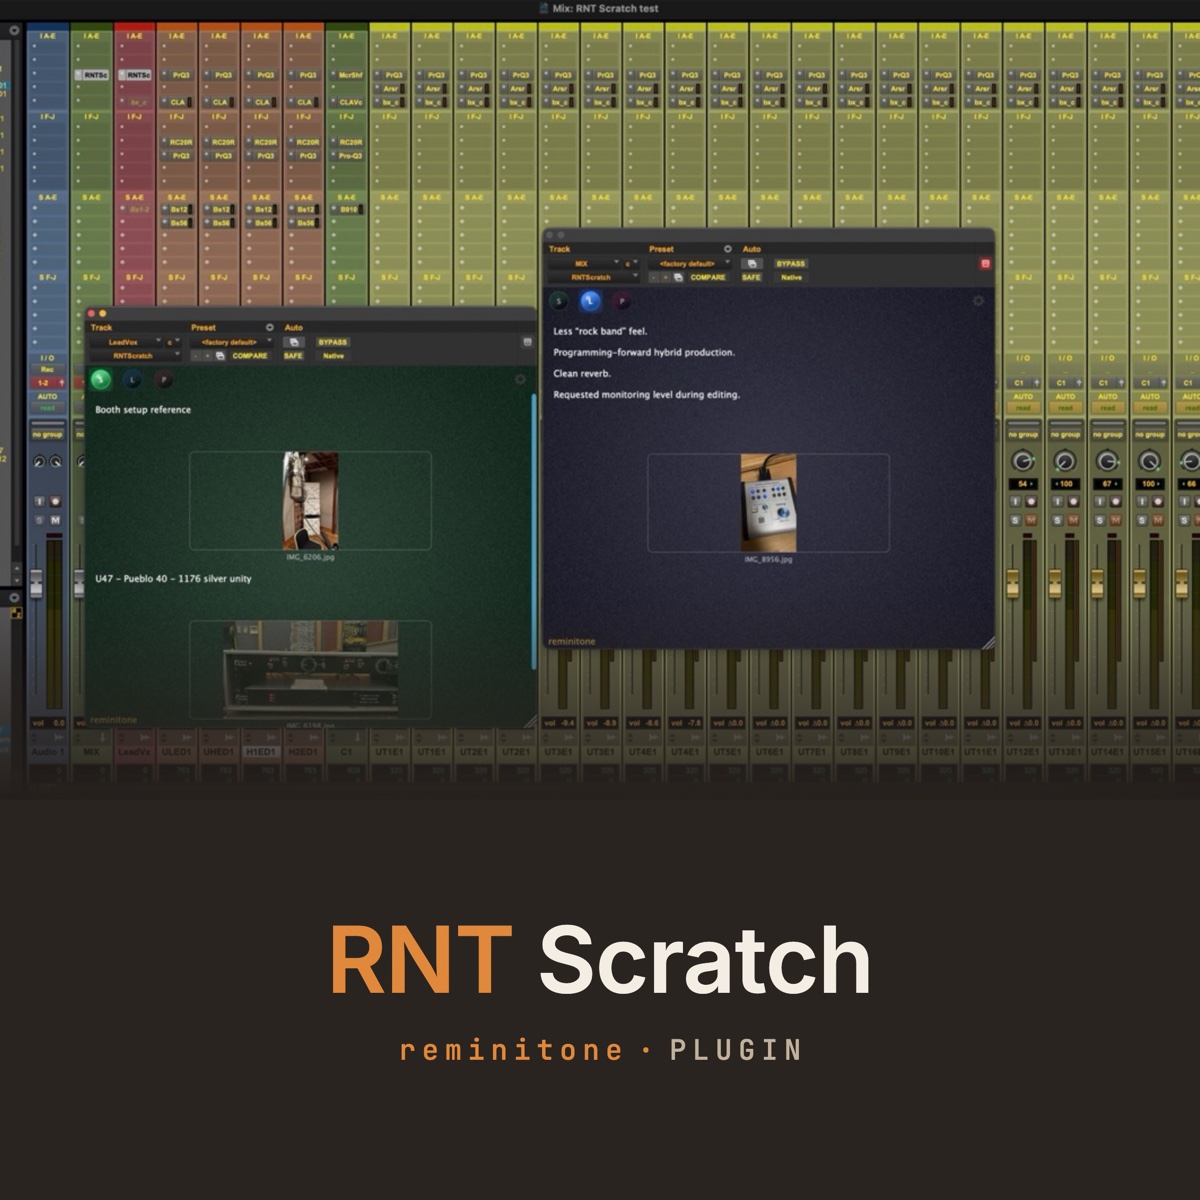Open factory default preset dropdown in MIX window

(690, 264)
